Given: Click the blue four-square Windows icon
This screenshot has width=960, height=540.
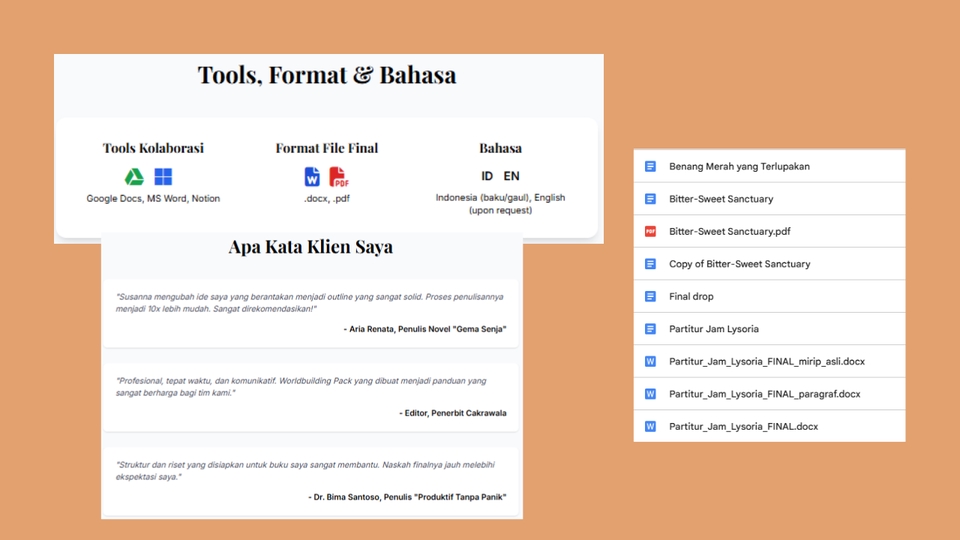Looking at the screenshot, I should (163, 177).
